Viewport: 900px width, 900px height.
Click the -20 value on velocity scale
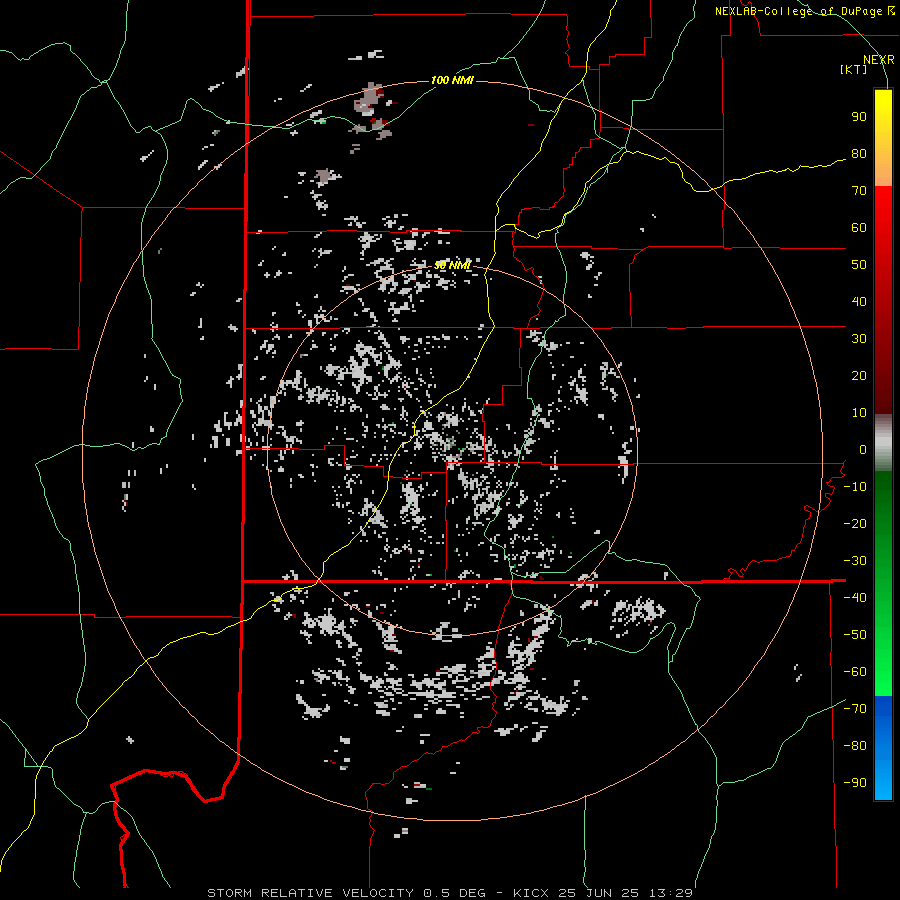[855, 523]
